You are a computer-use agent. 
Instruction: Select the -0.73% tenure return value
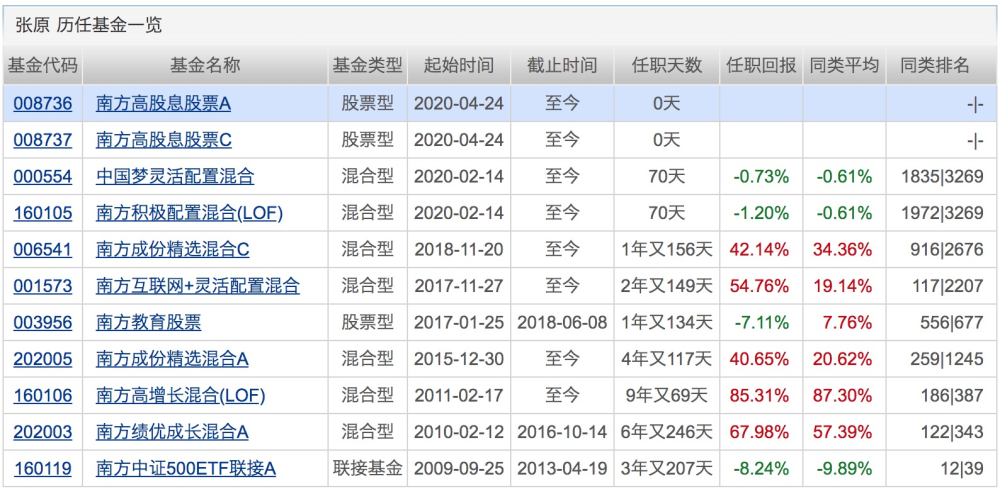(761, 177)
